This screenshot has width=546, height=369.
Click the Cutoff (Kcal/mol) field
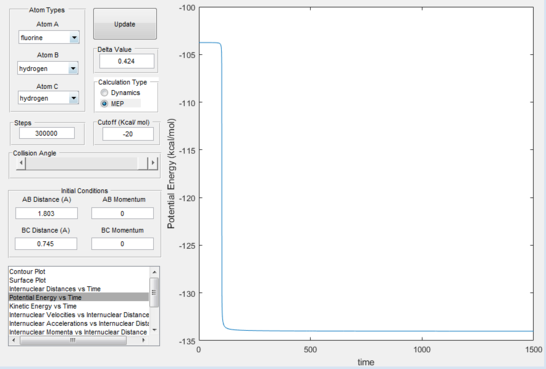128,134
